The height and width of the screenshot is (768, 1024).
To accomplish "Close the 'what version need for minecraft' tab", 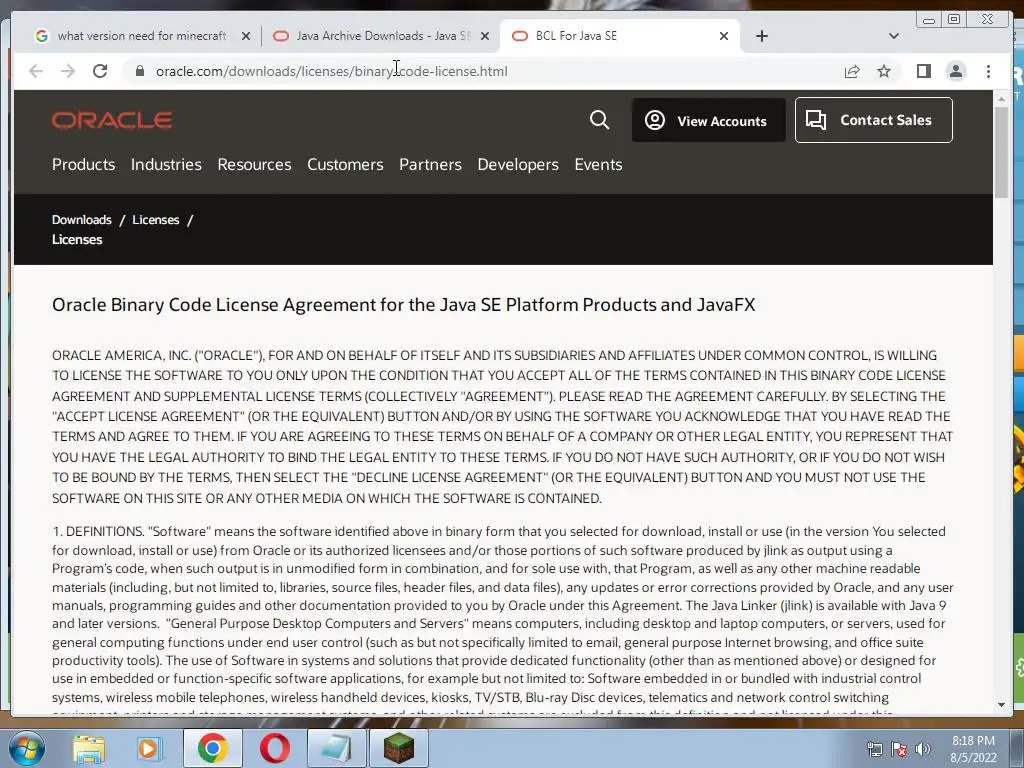I will 246,37.
